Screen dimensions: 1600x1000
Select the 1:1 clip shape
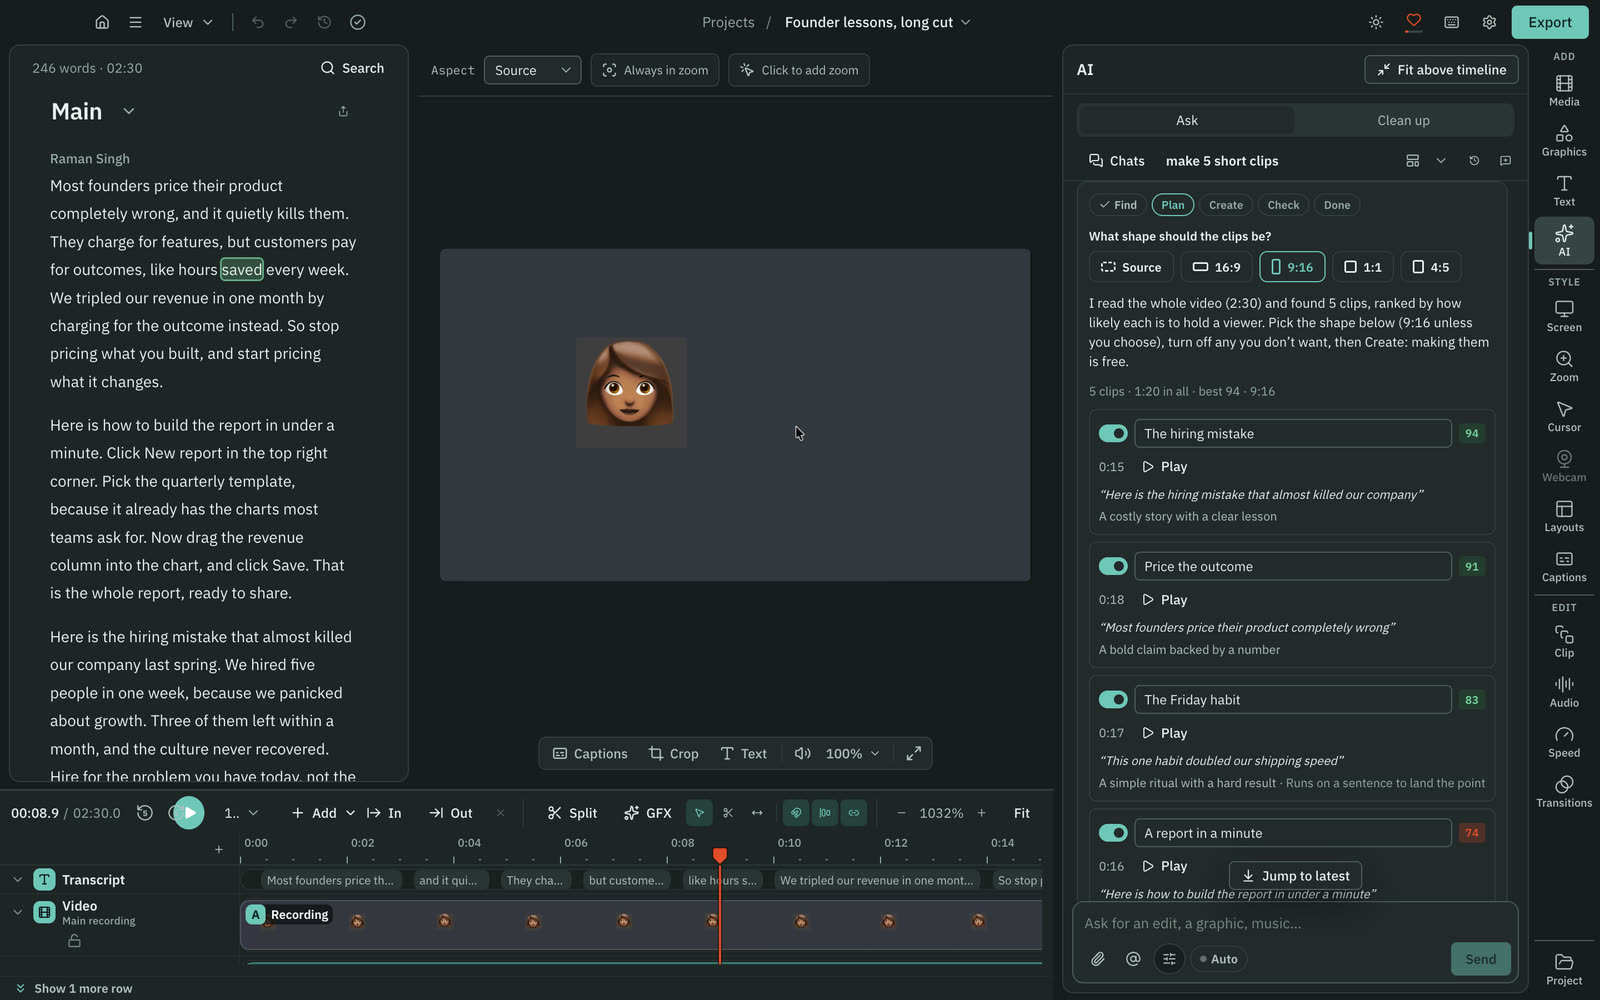tap(1363, 267)
